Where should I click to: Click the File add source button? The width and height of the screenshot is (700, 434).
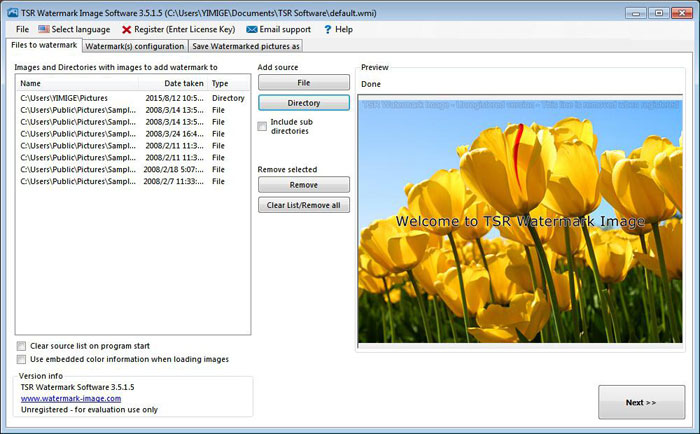(x=304, y=83)
